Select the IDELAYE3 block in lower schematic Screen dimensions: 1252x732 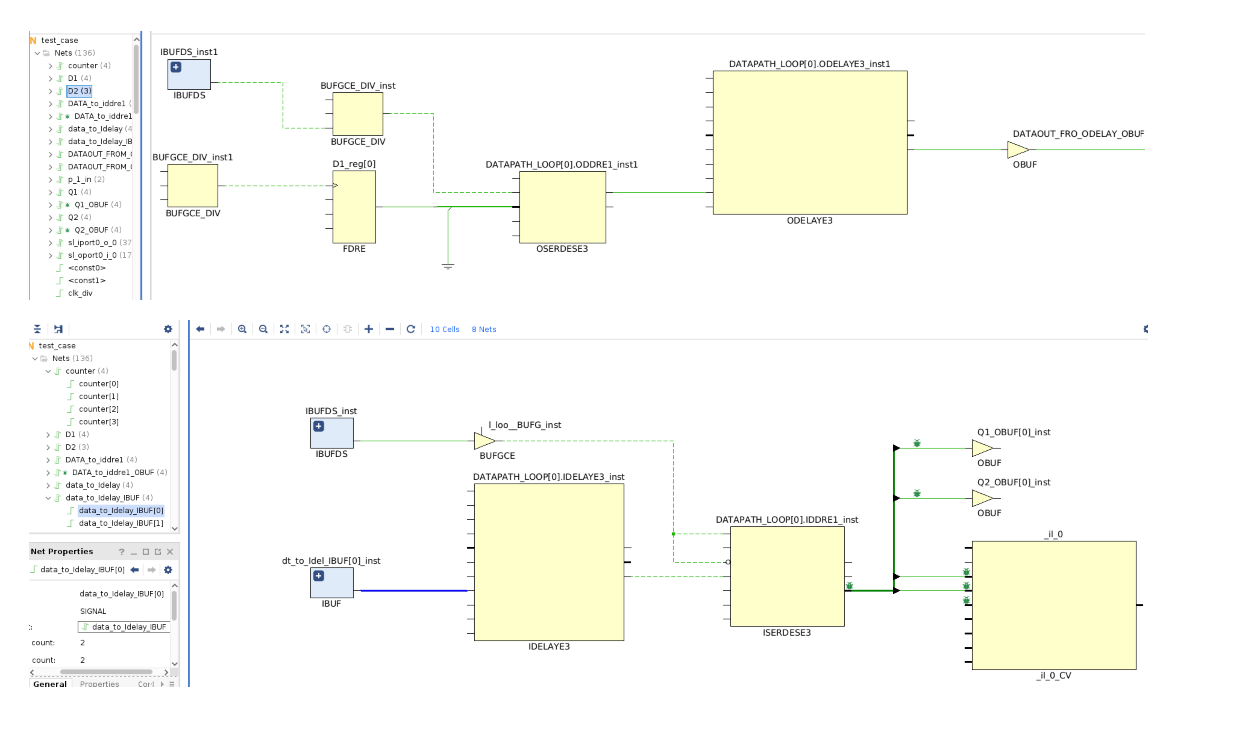(x=549, y=562)
